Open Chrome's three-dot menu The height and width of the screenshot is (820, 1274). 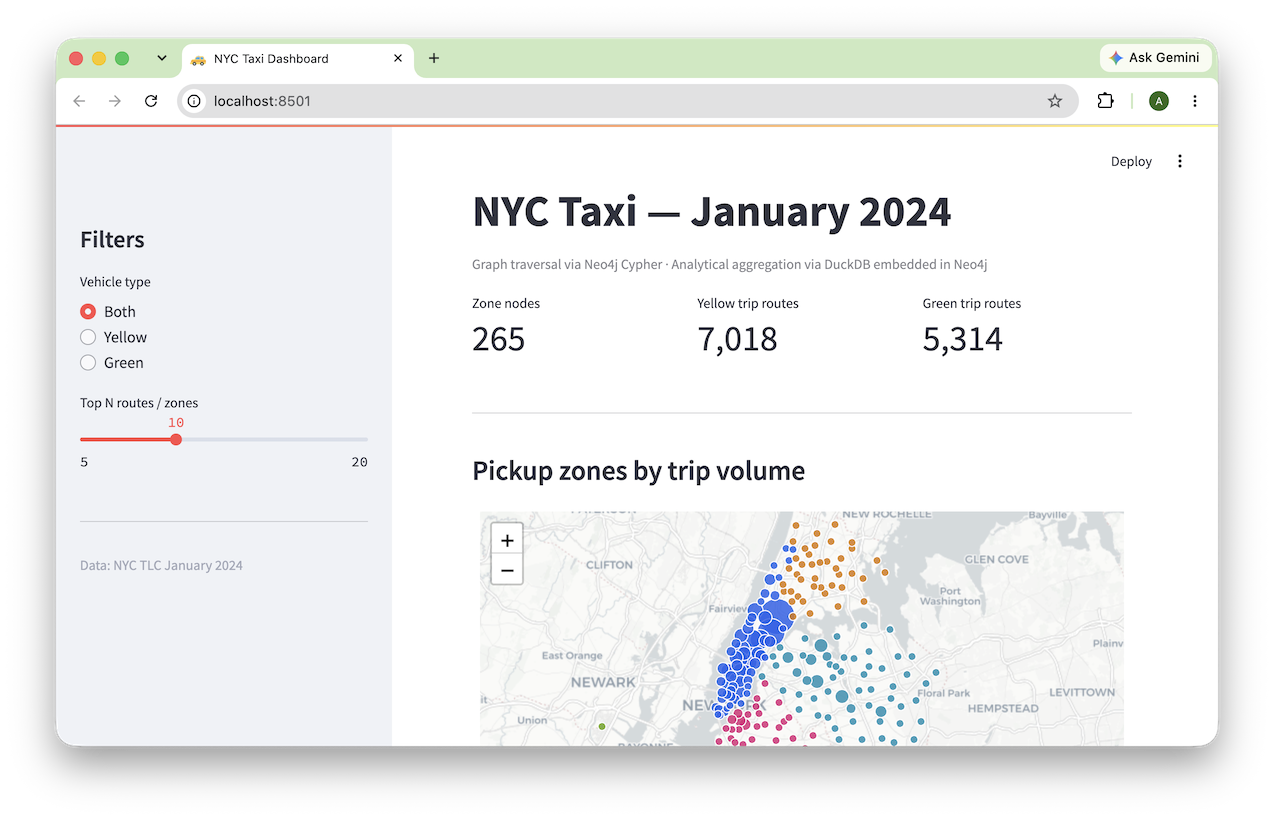(x=1195, y=101)
